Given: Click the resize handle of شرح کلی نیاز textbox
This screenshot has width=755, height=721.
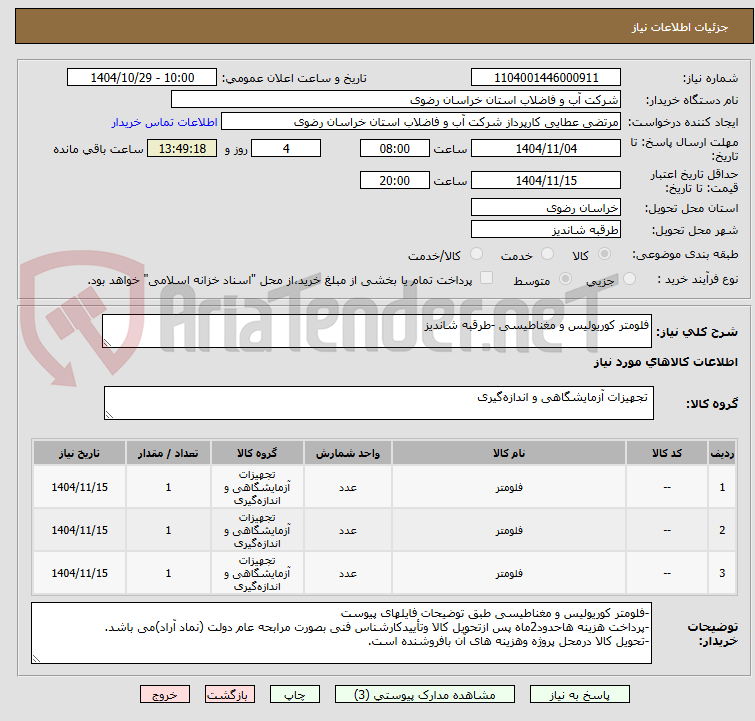Looking at the screenshot, I should [107, 342].
